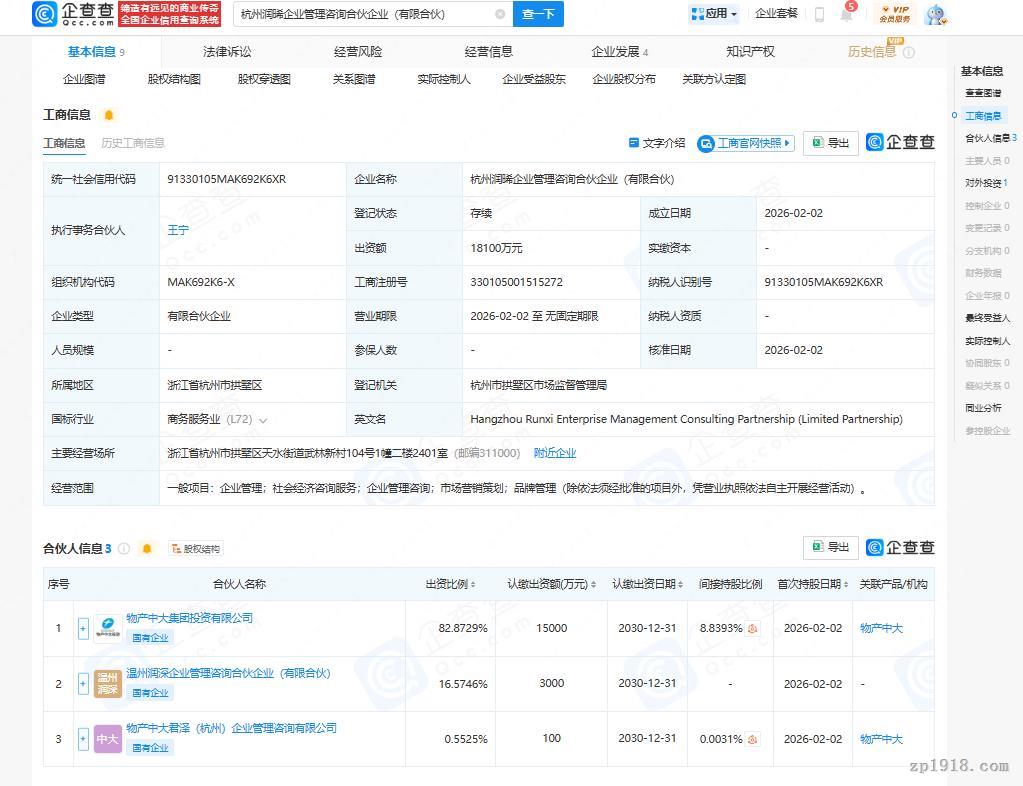
Task: Click the mobile phone icon in header
Action: pyautogui.click(x=819, y=14)
